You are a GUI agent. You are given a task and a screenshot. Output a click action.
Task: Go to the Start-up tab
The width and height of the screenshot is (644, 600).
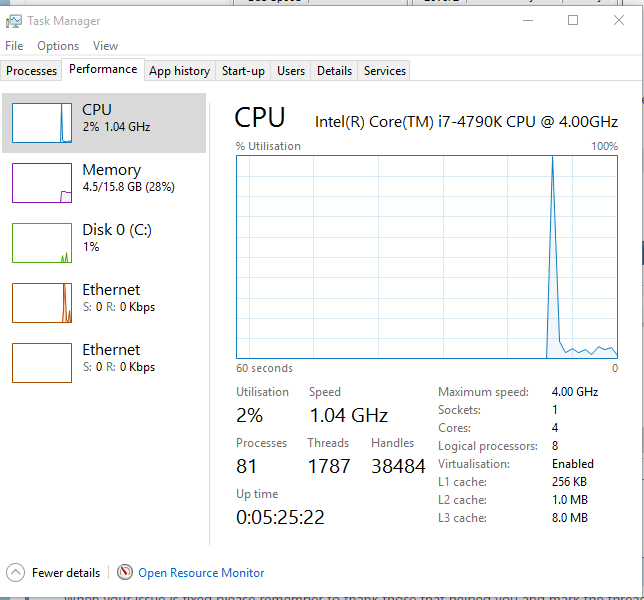(x=243, y=71)
